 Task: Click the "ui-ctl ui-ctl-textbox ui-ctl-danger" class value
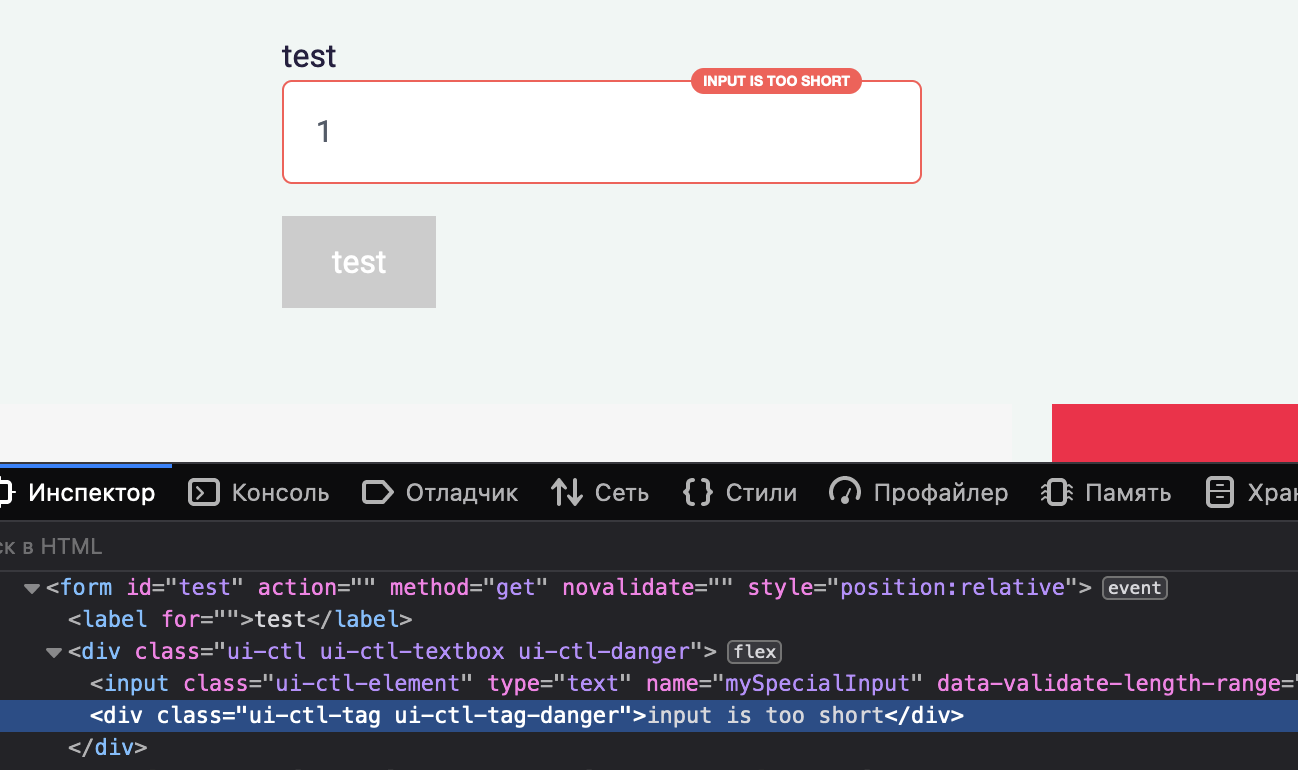(x=459, y=652)
